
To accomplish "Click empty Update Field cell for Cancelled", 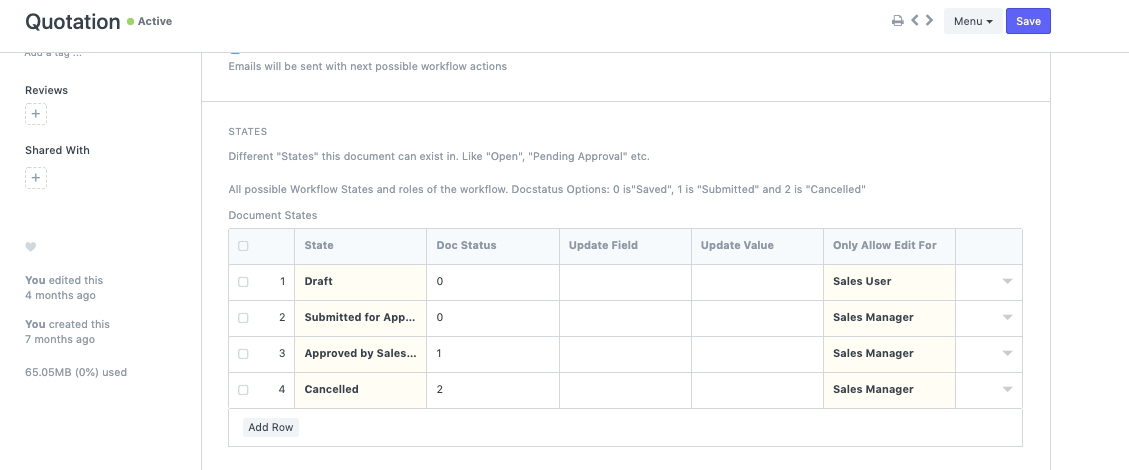I will click(624, 390).
